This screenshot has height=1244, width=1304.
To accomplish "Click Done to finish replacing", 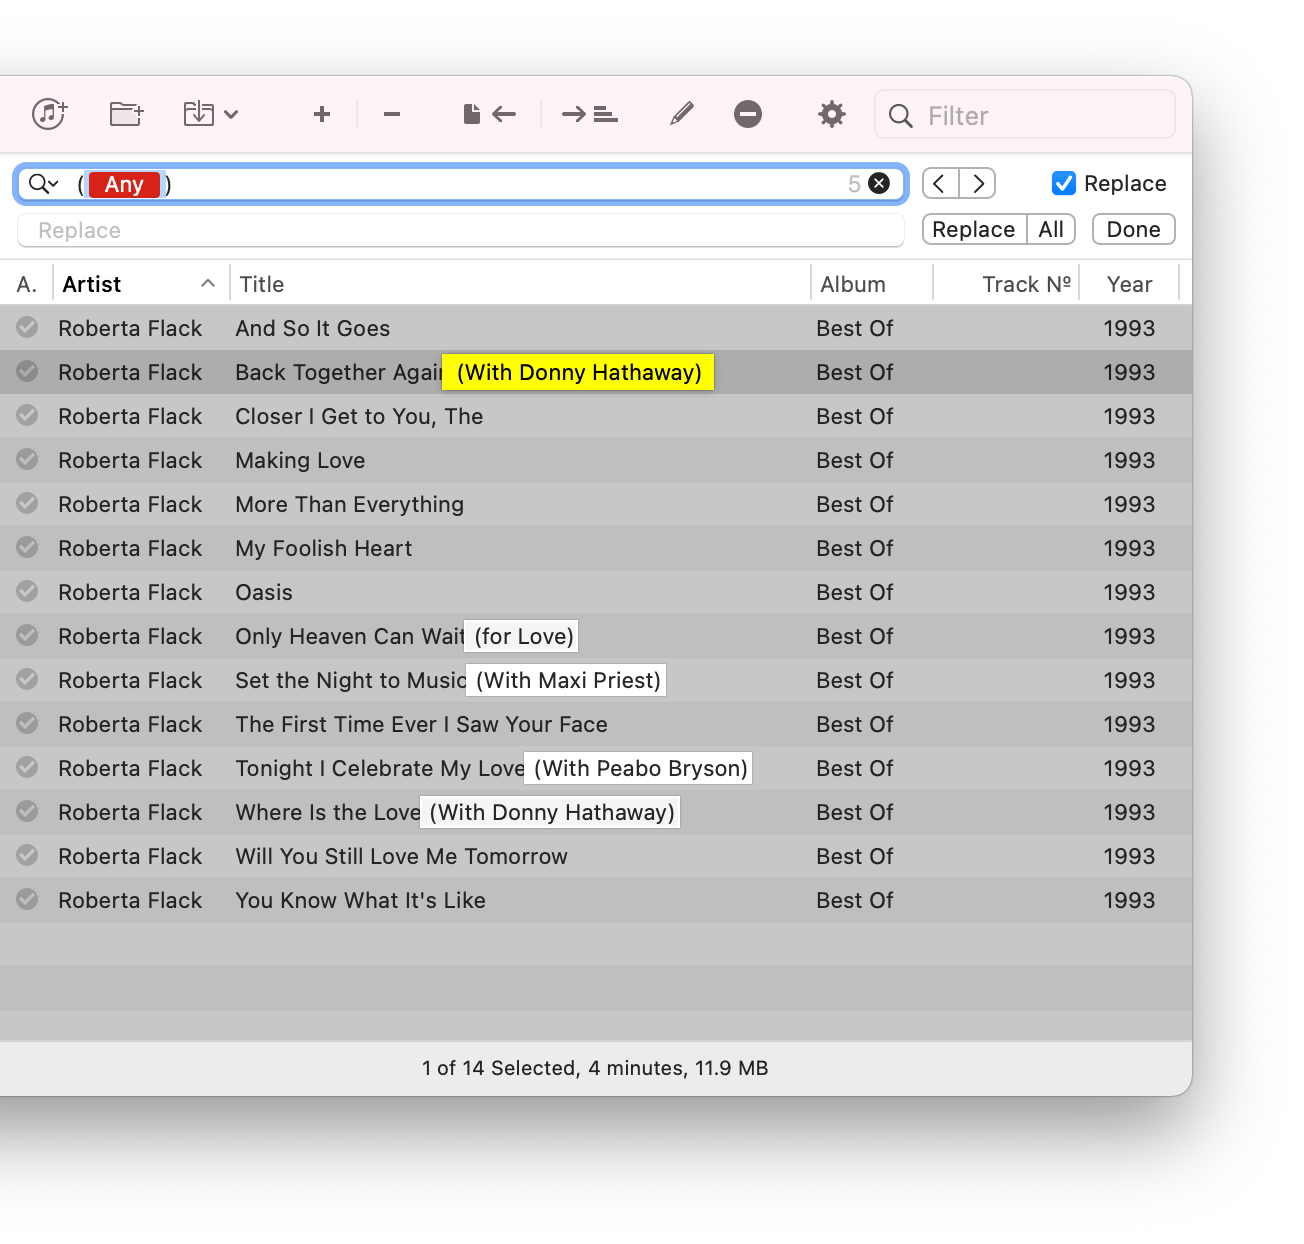I will pos(1132,229).
